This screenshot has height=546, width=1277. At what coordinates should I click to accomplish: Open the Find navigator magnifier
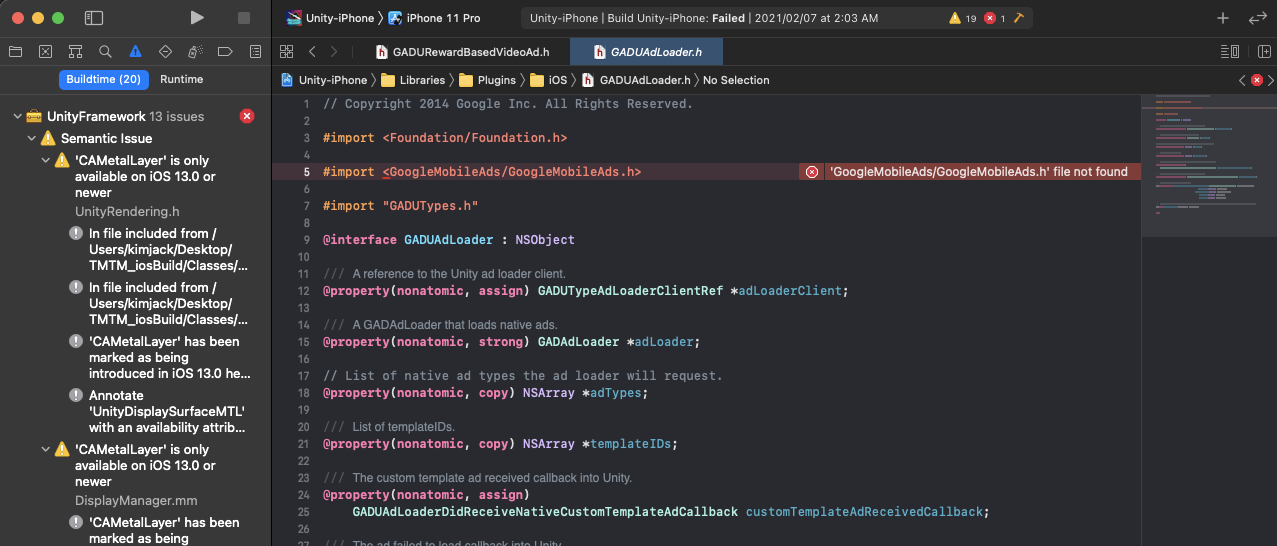pyautogui.click(x=105, y=51)
